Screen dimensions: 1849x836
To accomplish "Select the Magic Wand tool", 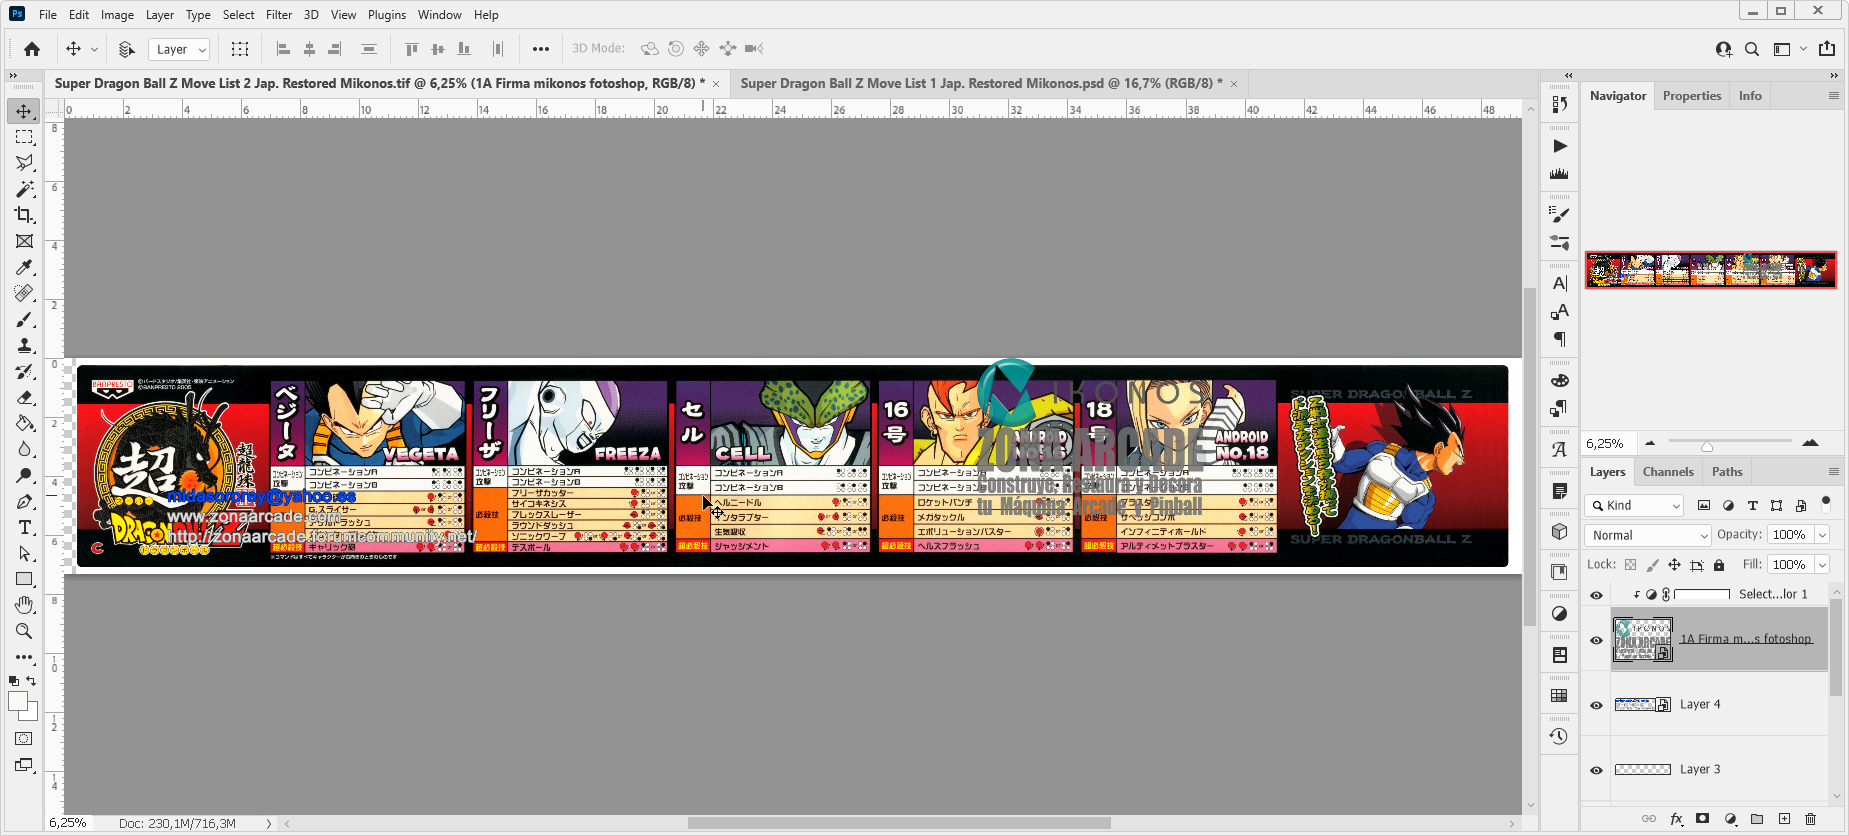I will coord(24,189).
